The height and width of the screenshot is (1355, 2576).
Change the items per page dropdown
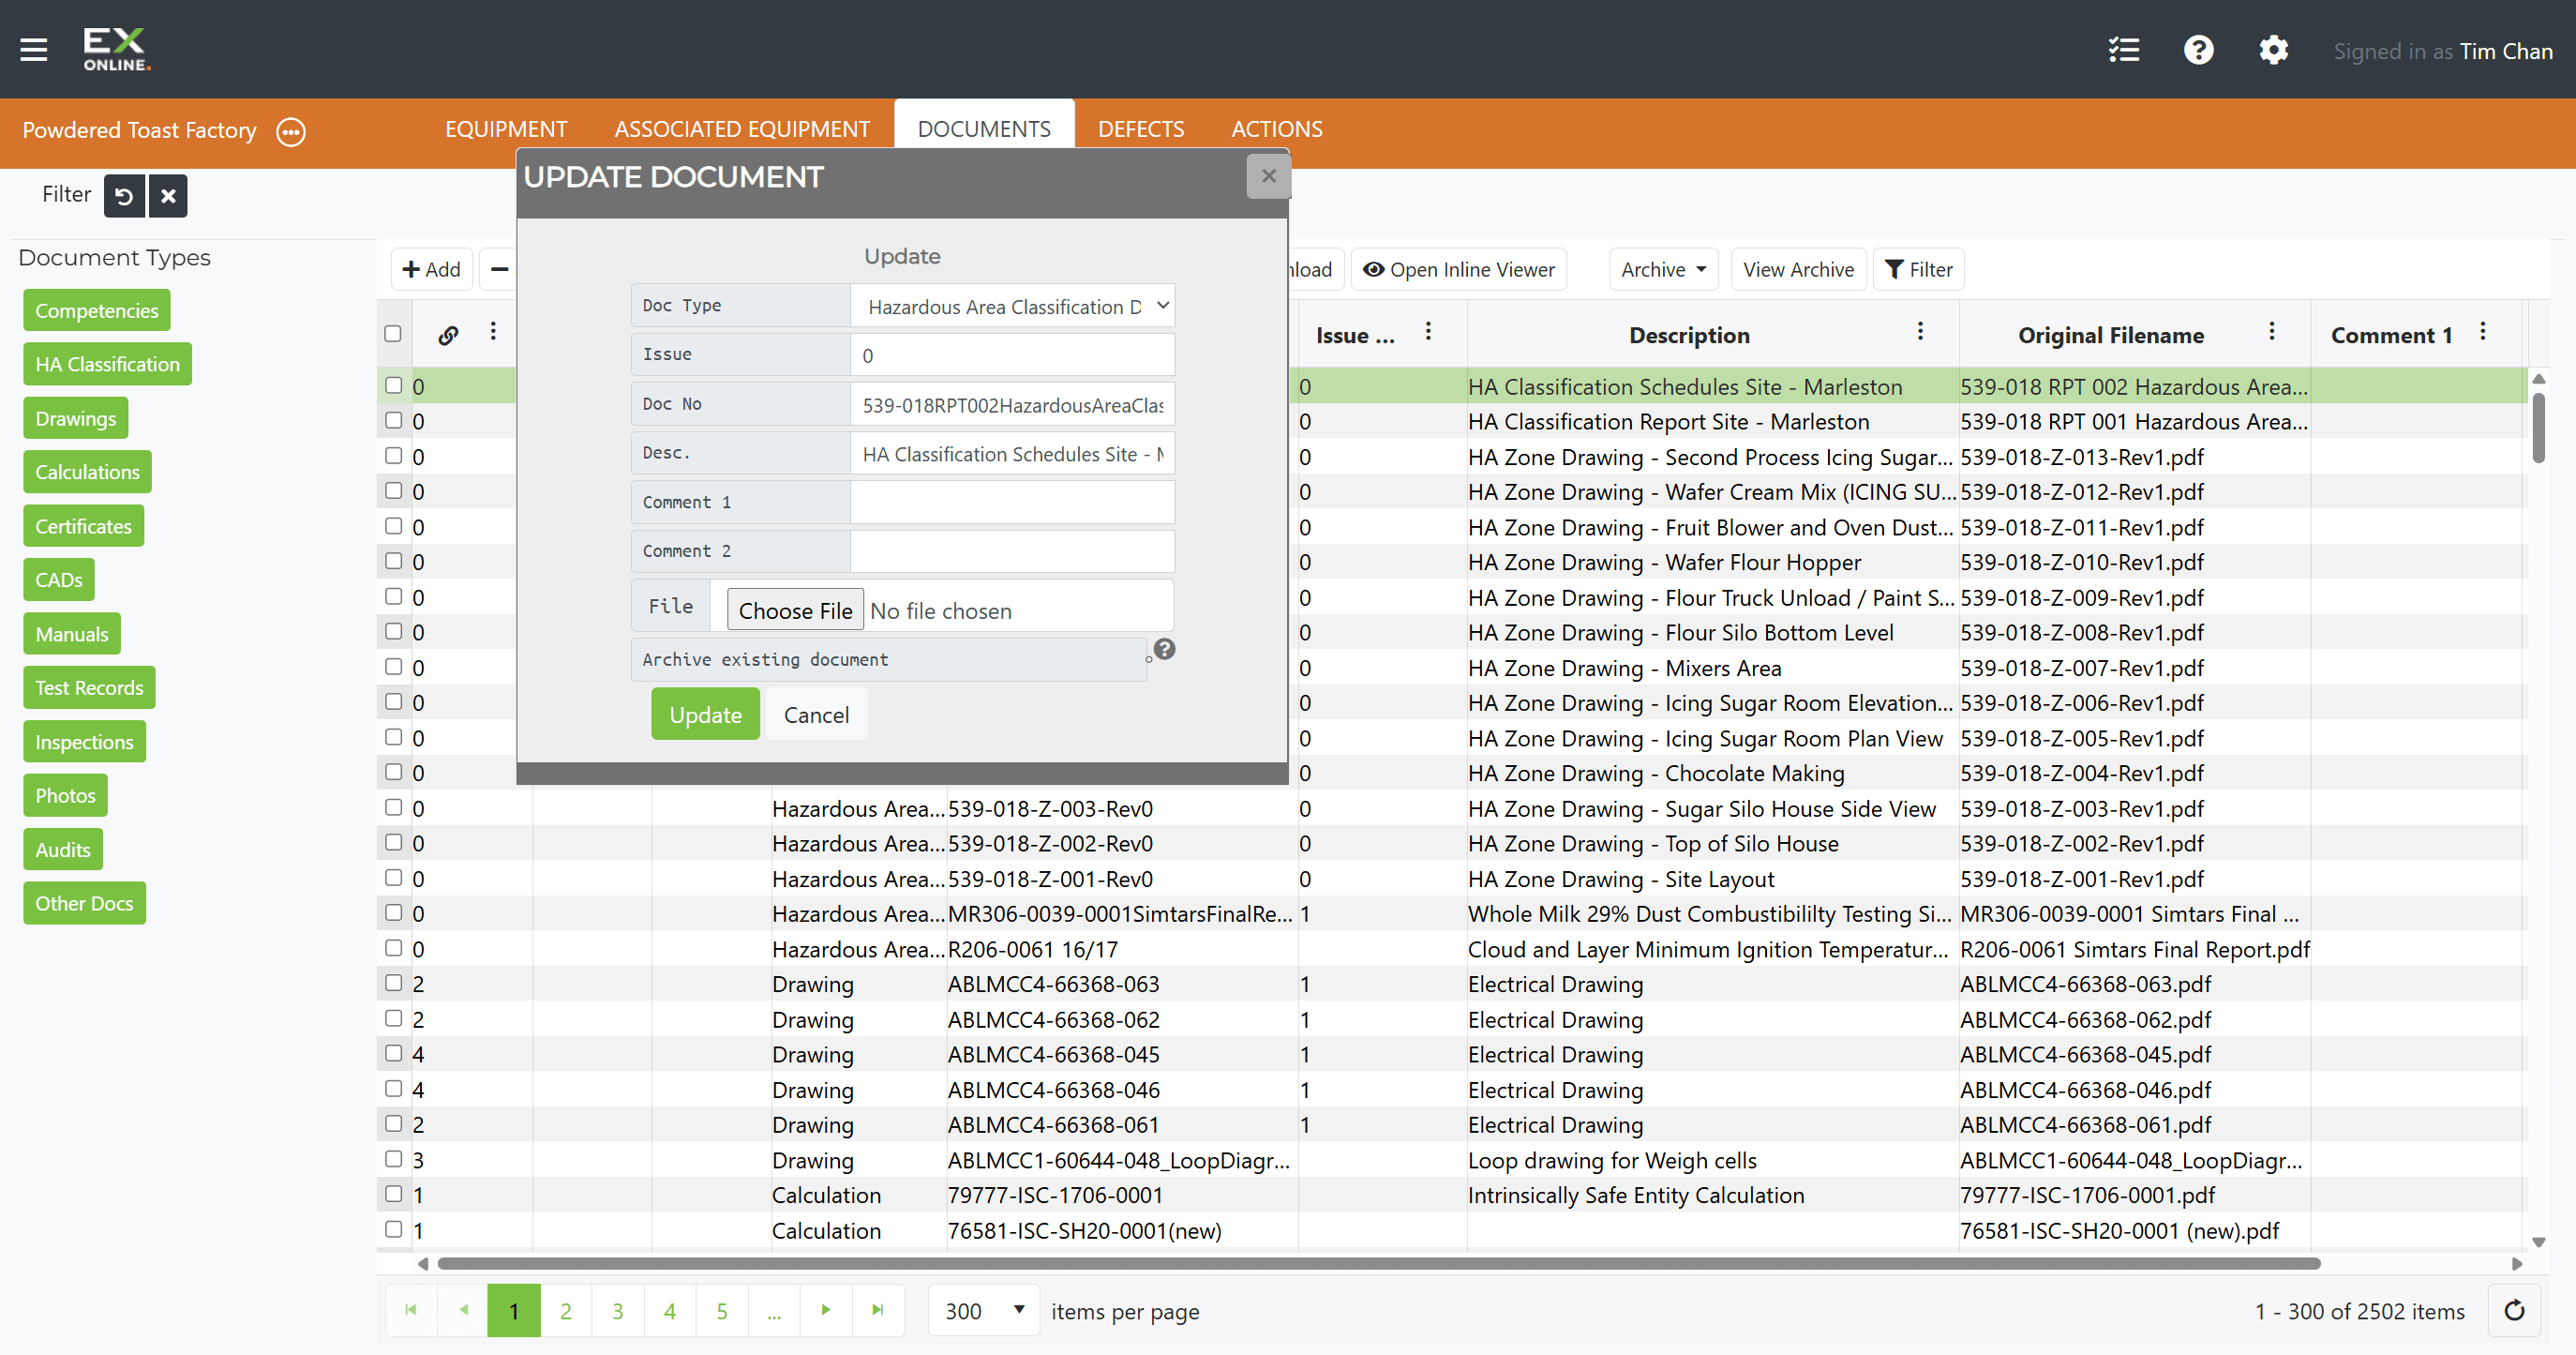point(984,1311)
